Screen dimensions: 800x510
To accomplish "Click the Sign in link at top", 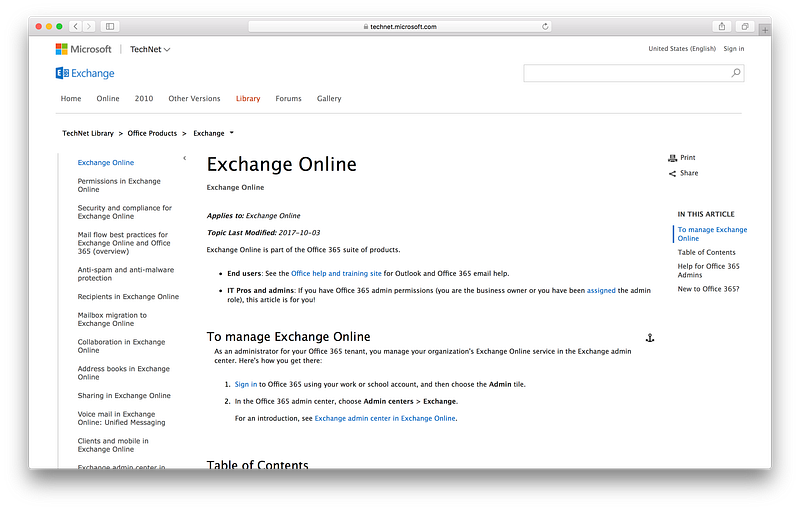I will pos(734,49).
